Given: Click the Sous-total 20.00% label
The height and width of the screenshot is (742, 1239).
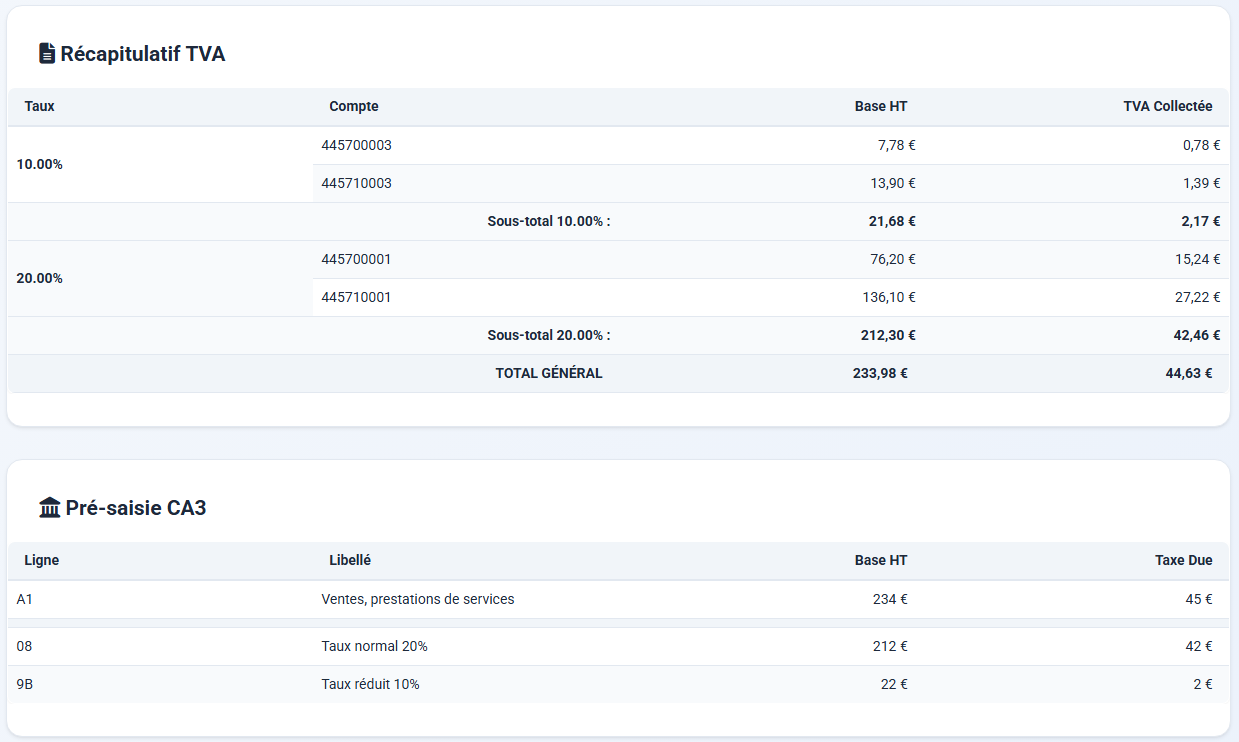Looking at the screenshot, I should [548, 335].
